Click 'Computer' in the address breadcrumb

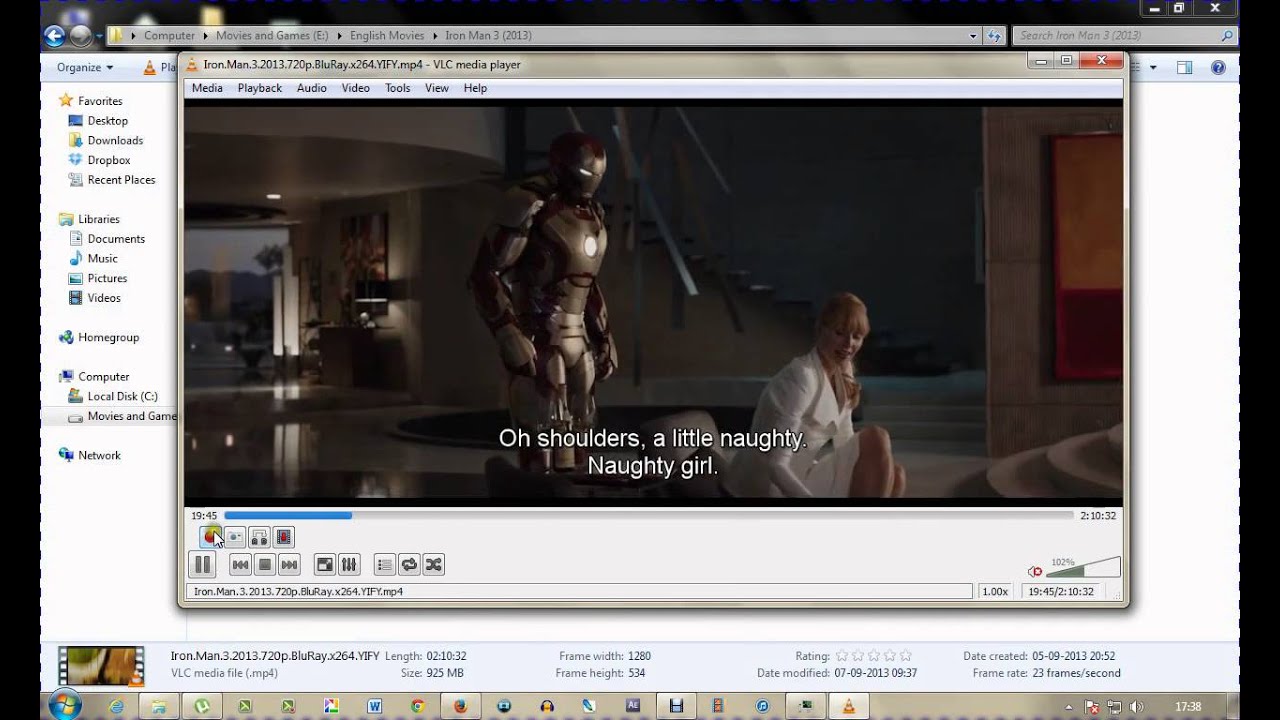[x=169, y=36]
